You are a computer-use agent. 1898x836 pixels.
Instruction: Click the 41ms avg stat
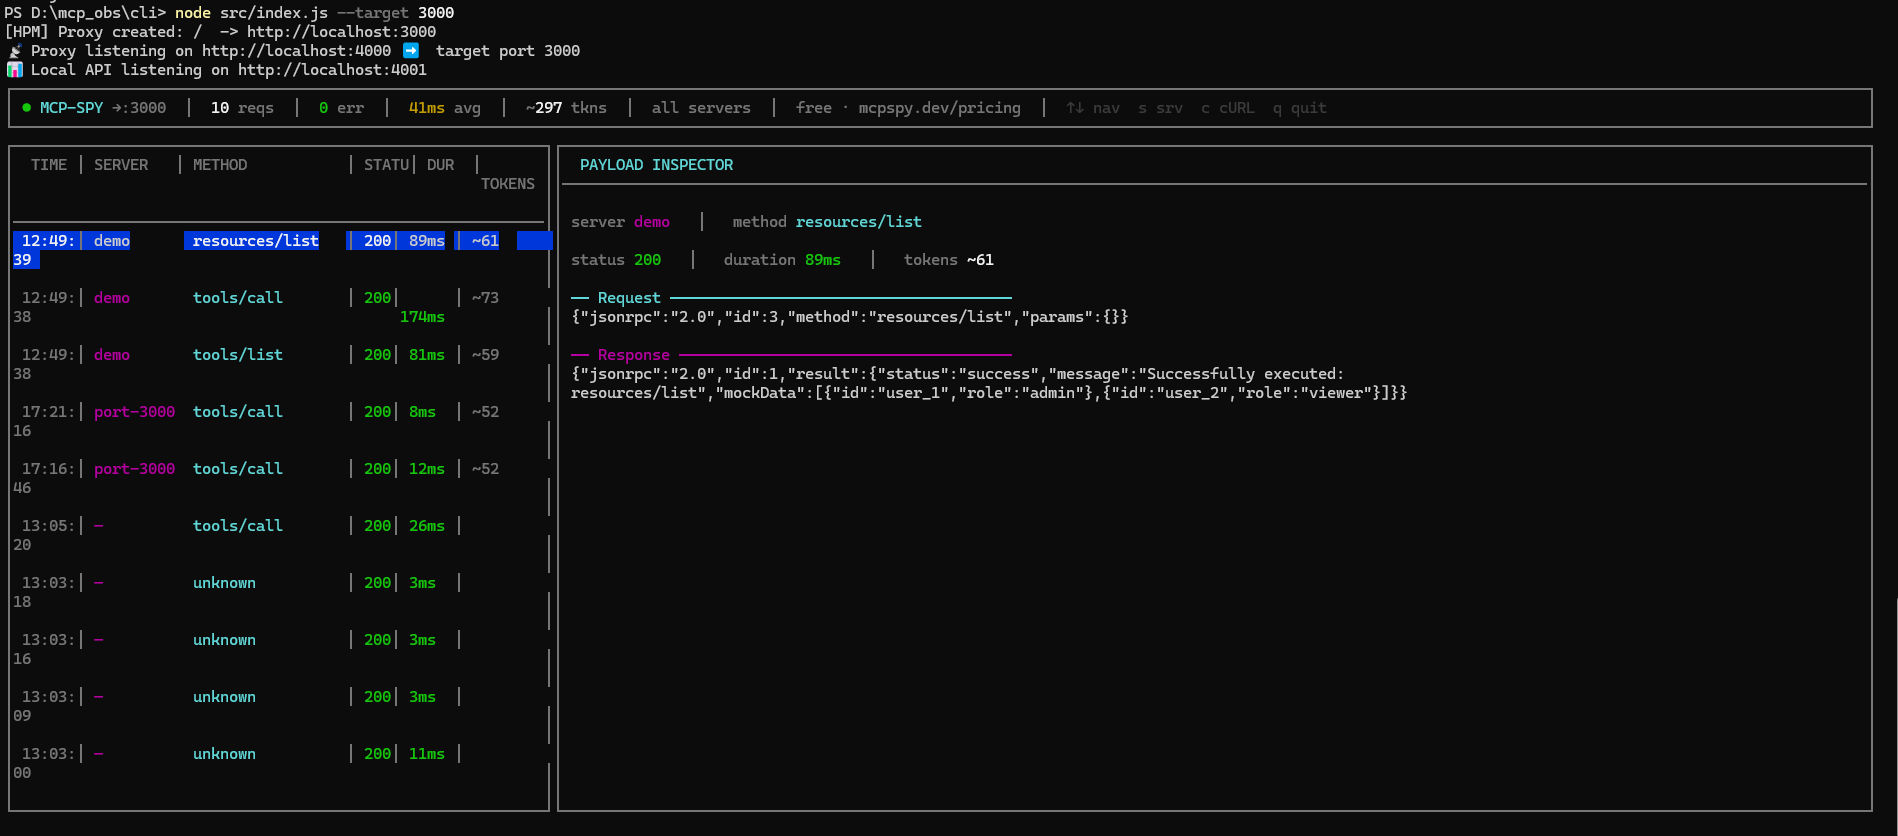[445, 108]
